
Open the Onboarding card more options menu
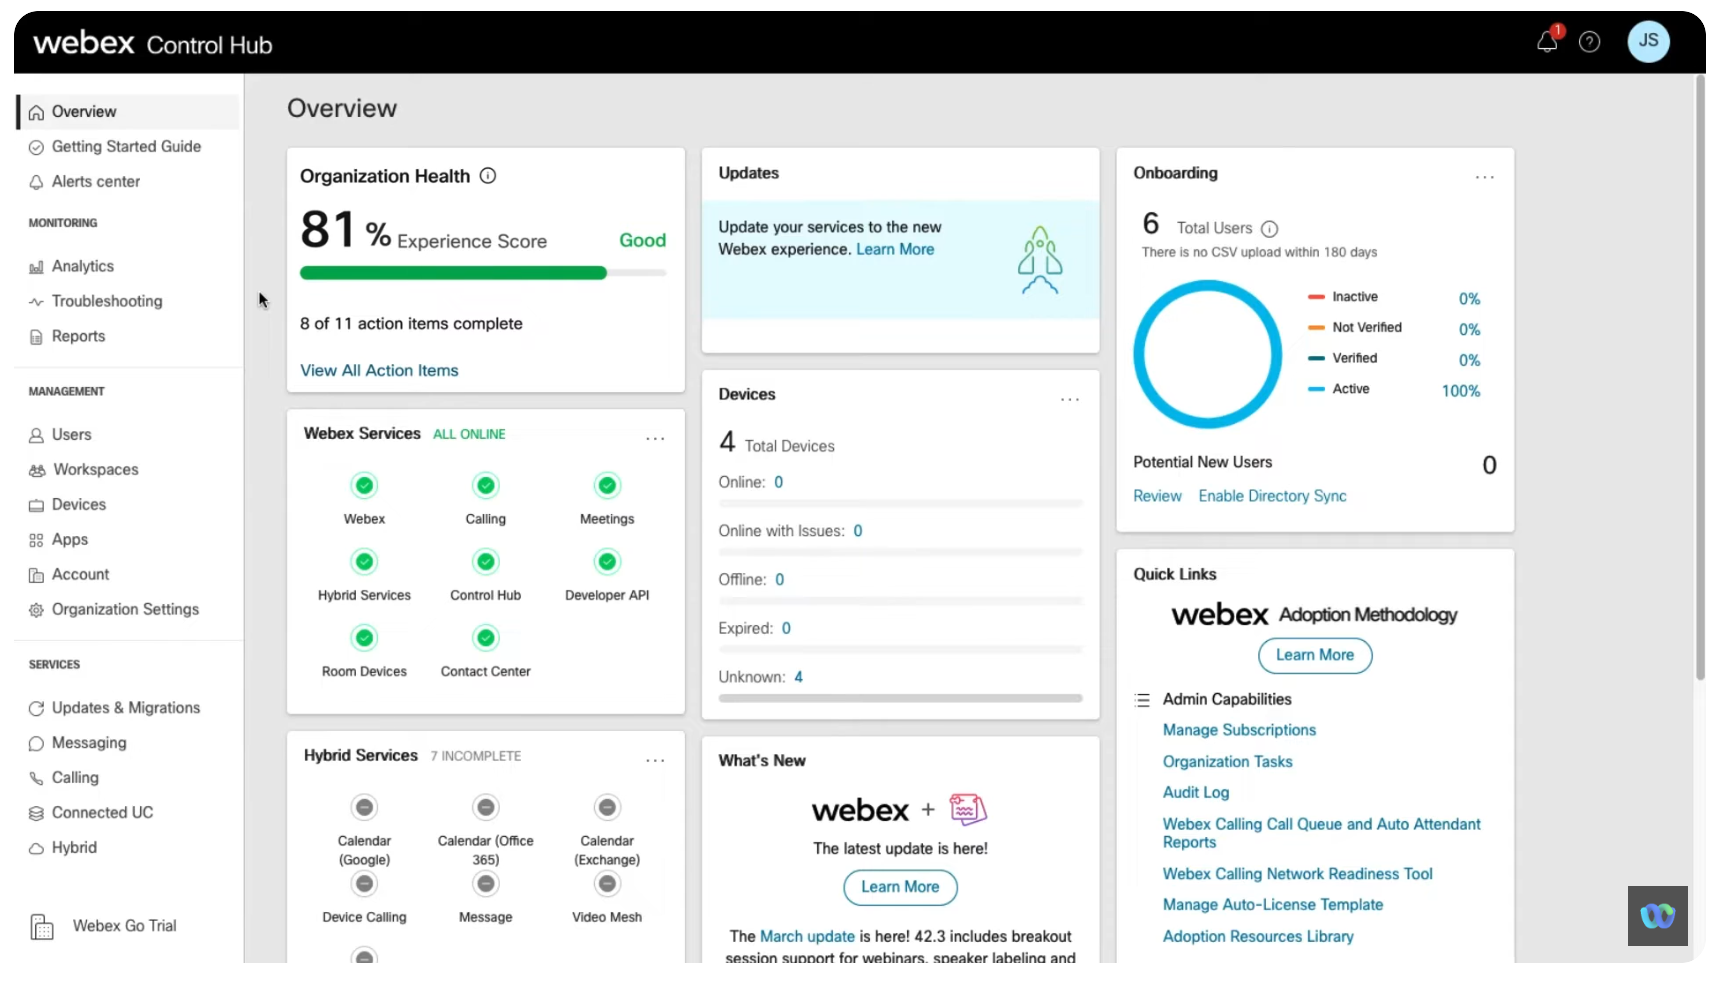1484,177
